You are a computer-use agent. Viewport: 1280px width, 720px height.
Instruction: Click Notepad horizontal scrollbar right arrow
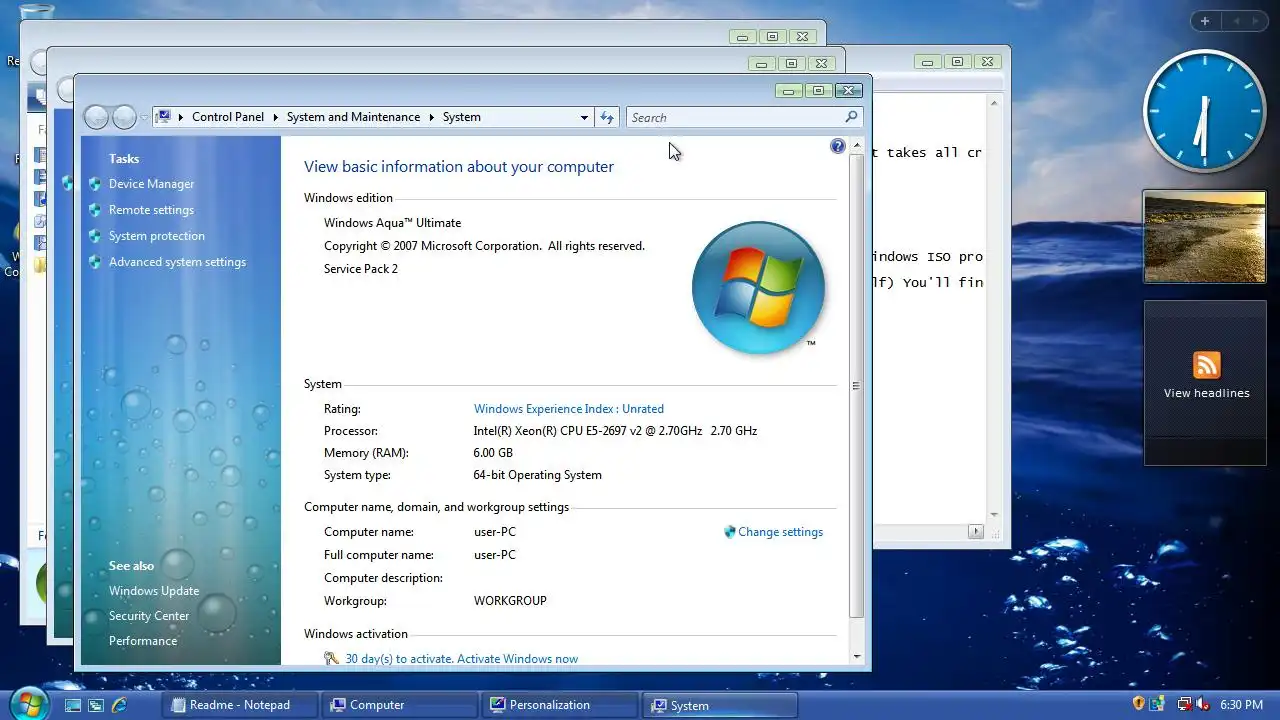point(976,532)
